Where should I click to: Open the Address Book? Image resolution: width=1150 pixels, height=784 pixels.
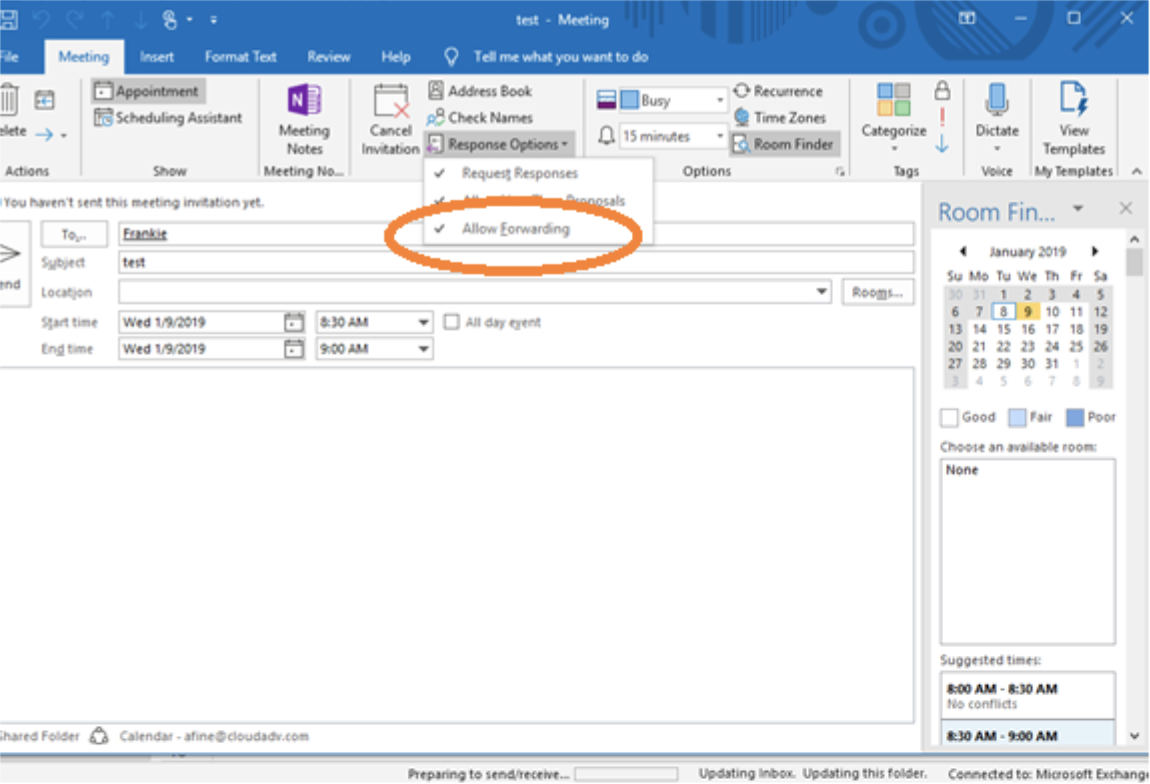[x=481, y=91]
